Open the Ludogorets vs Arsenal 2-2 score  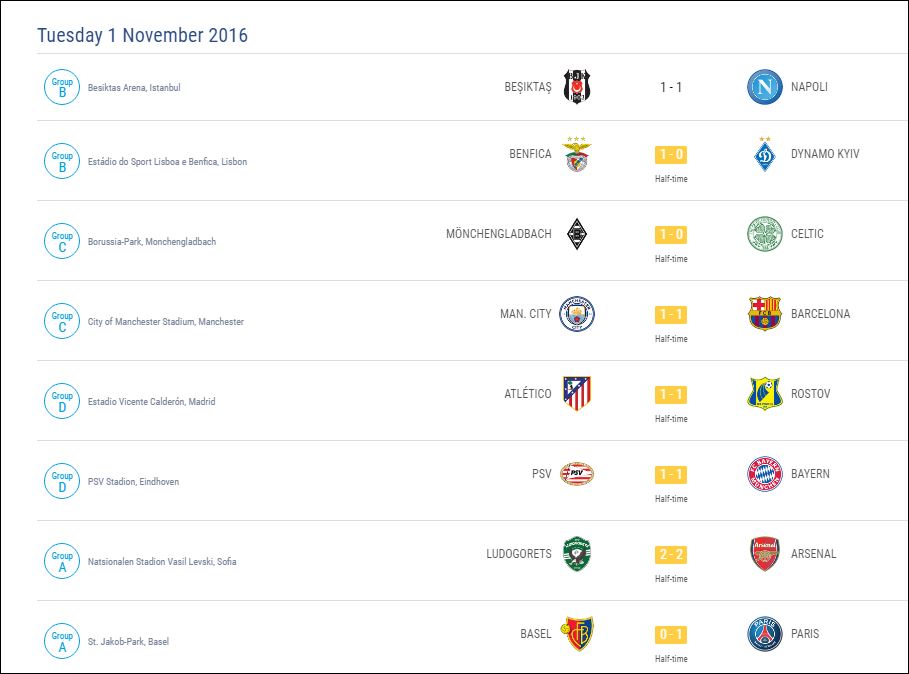pos(671,554)
